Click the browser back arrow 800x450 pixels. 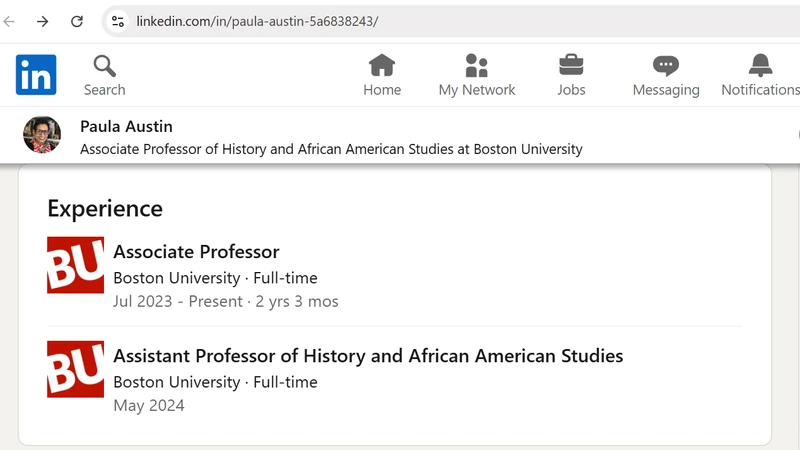coord(9,21)
